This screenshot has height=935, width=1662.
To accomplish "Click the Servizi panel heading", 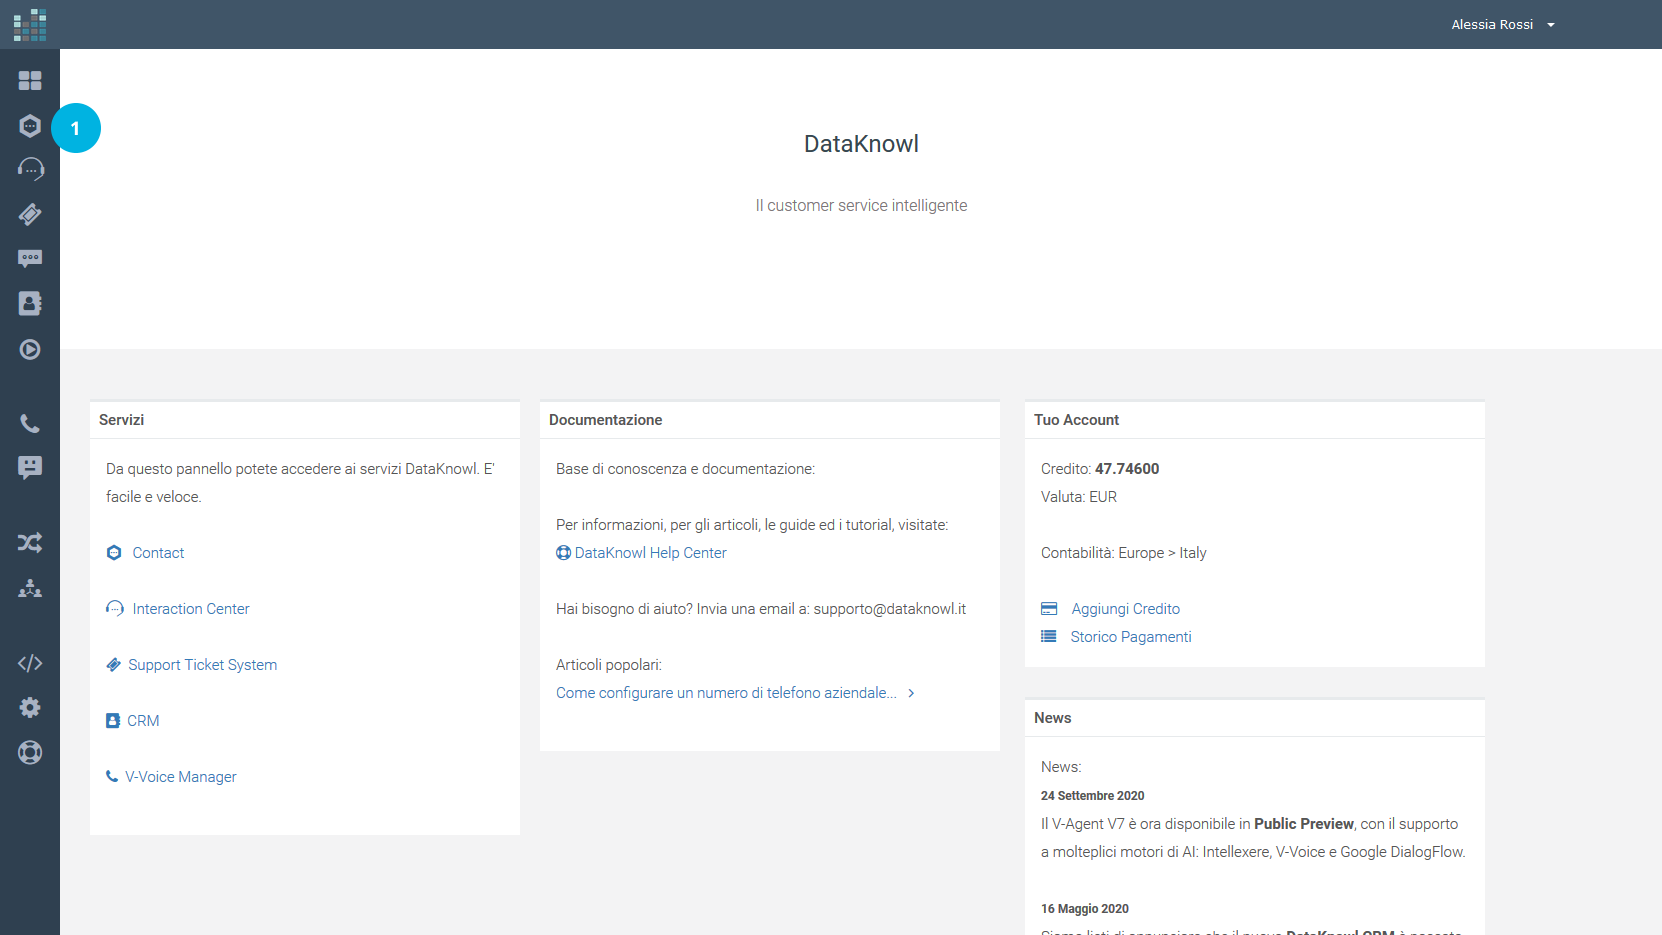I will coord(122,420).
